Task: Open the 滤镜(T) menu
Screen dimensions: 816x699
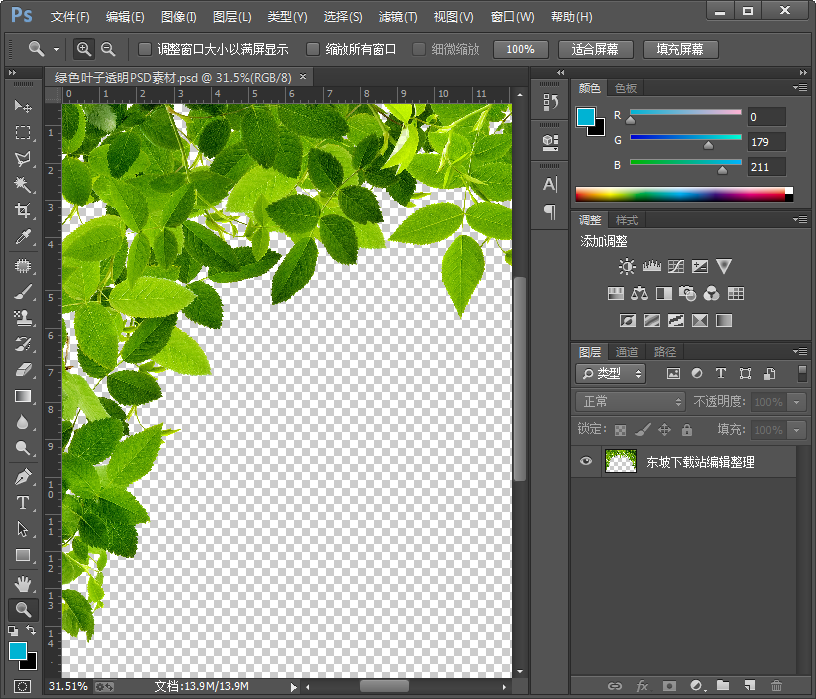Action: [x=398, y=17]
